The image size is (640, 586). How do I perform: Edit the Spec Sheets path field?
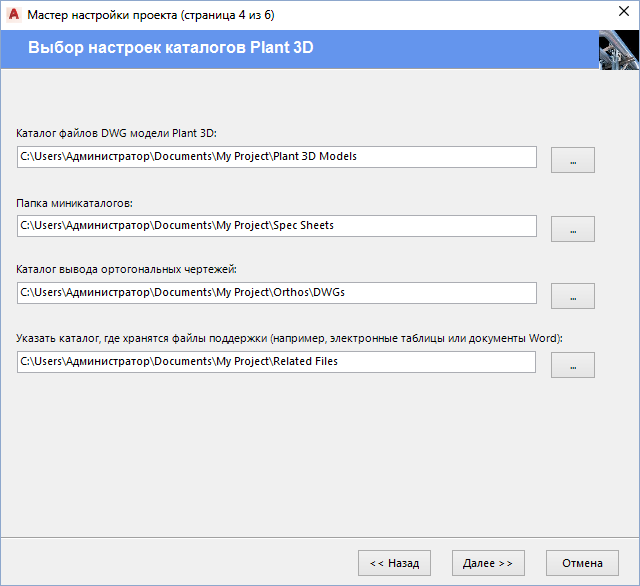277,226
